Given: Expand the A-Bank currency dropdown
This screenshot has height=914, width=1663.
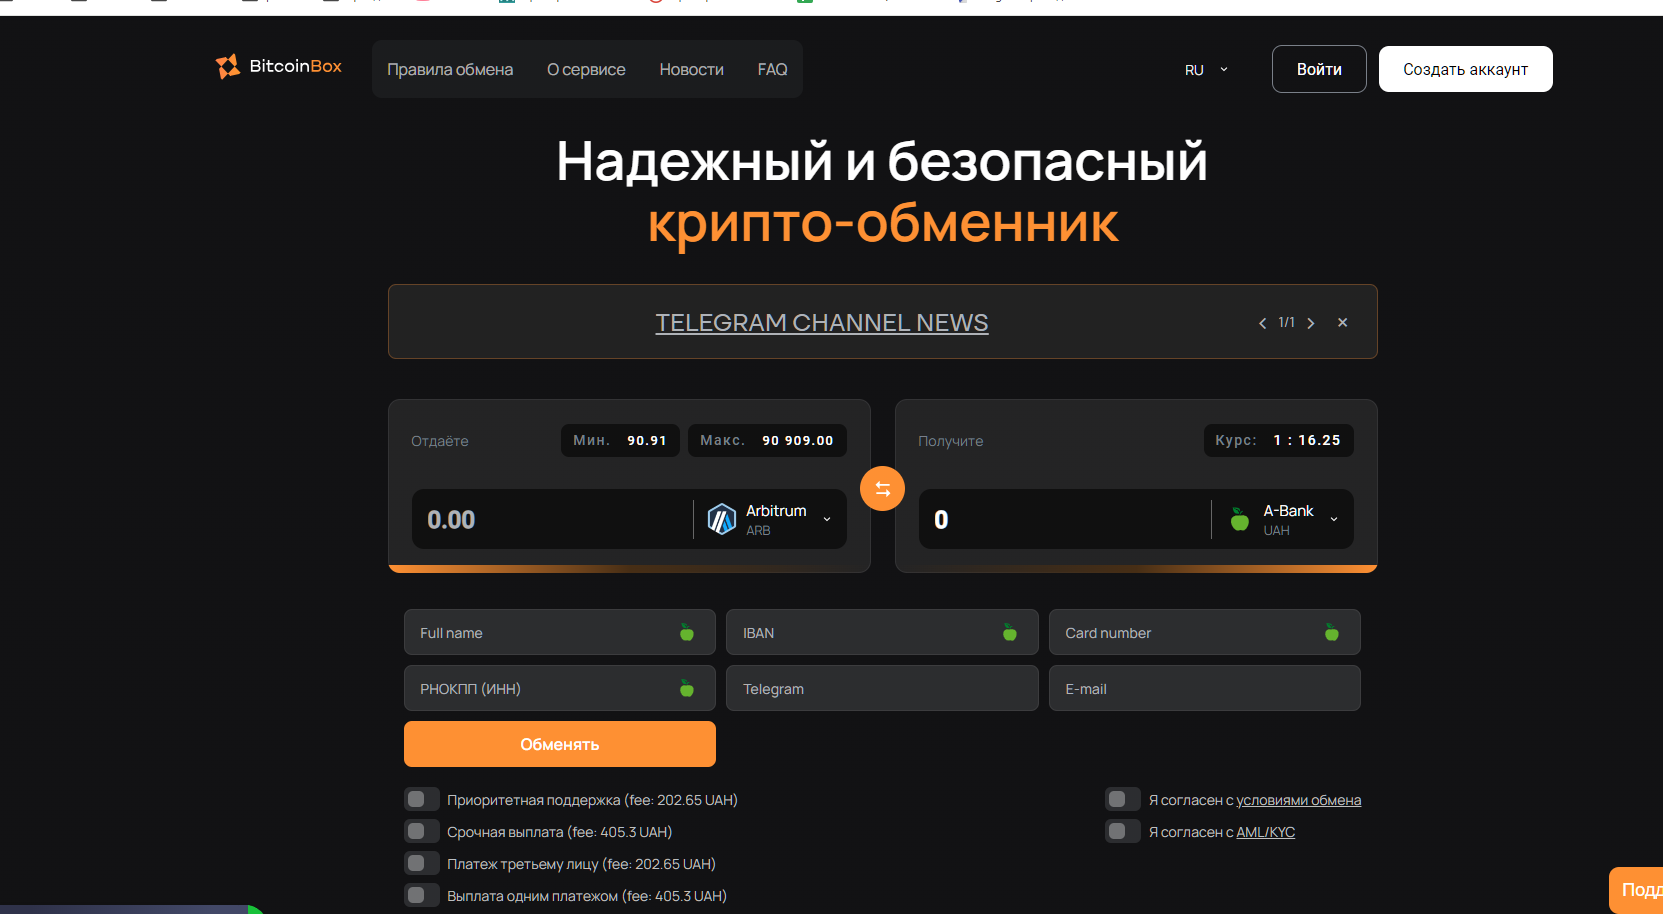Looking at the screenshot, I should [1334, 519].
